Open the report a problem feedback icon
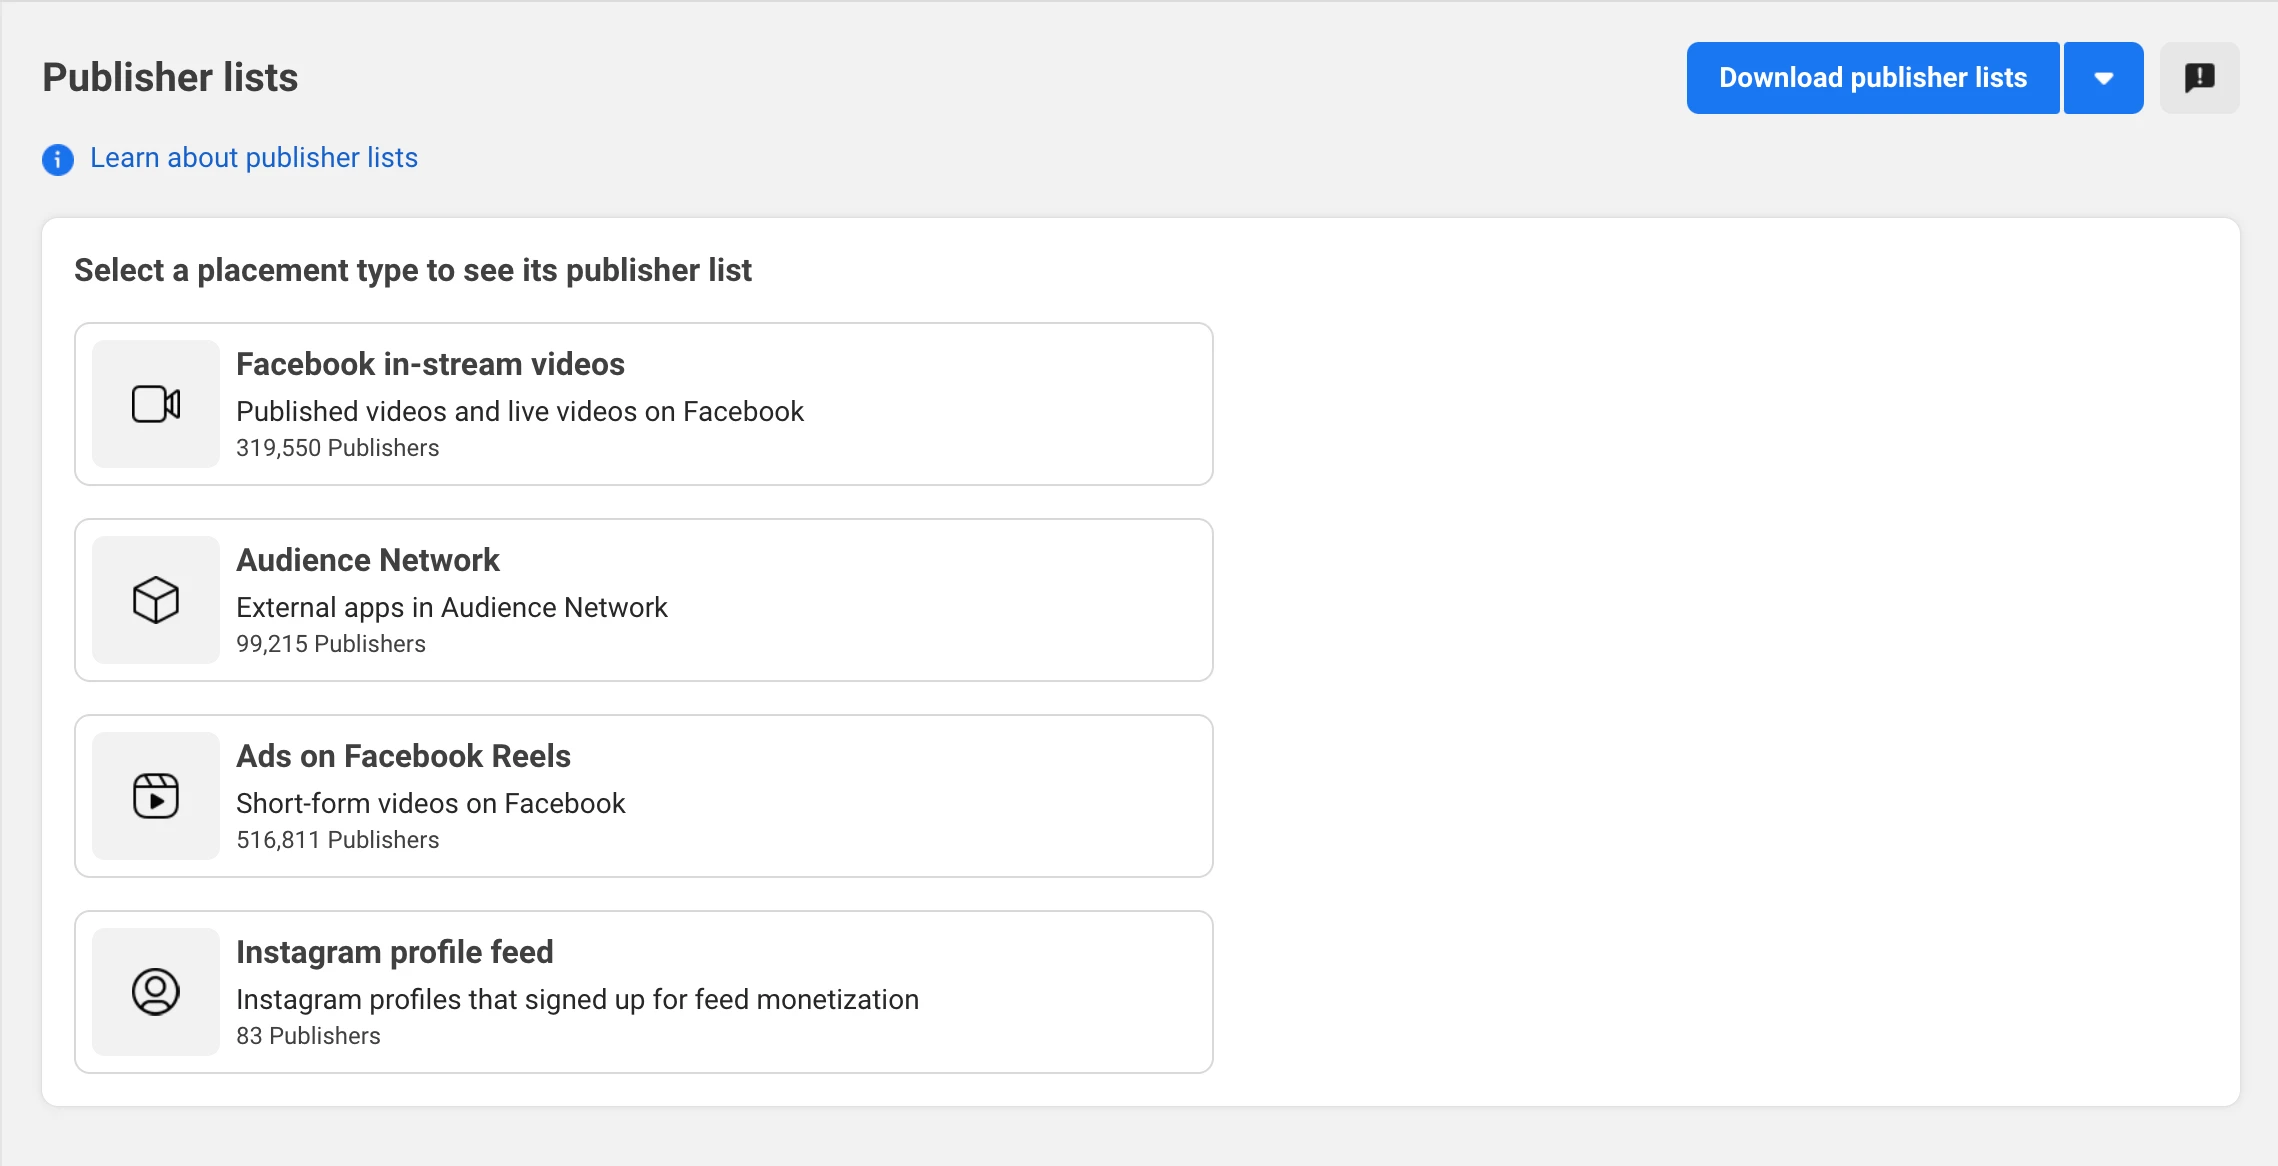 click(x=2199, y=78)
